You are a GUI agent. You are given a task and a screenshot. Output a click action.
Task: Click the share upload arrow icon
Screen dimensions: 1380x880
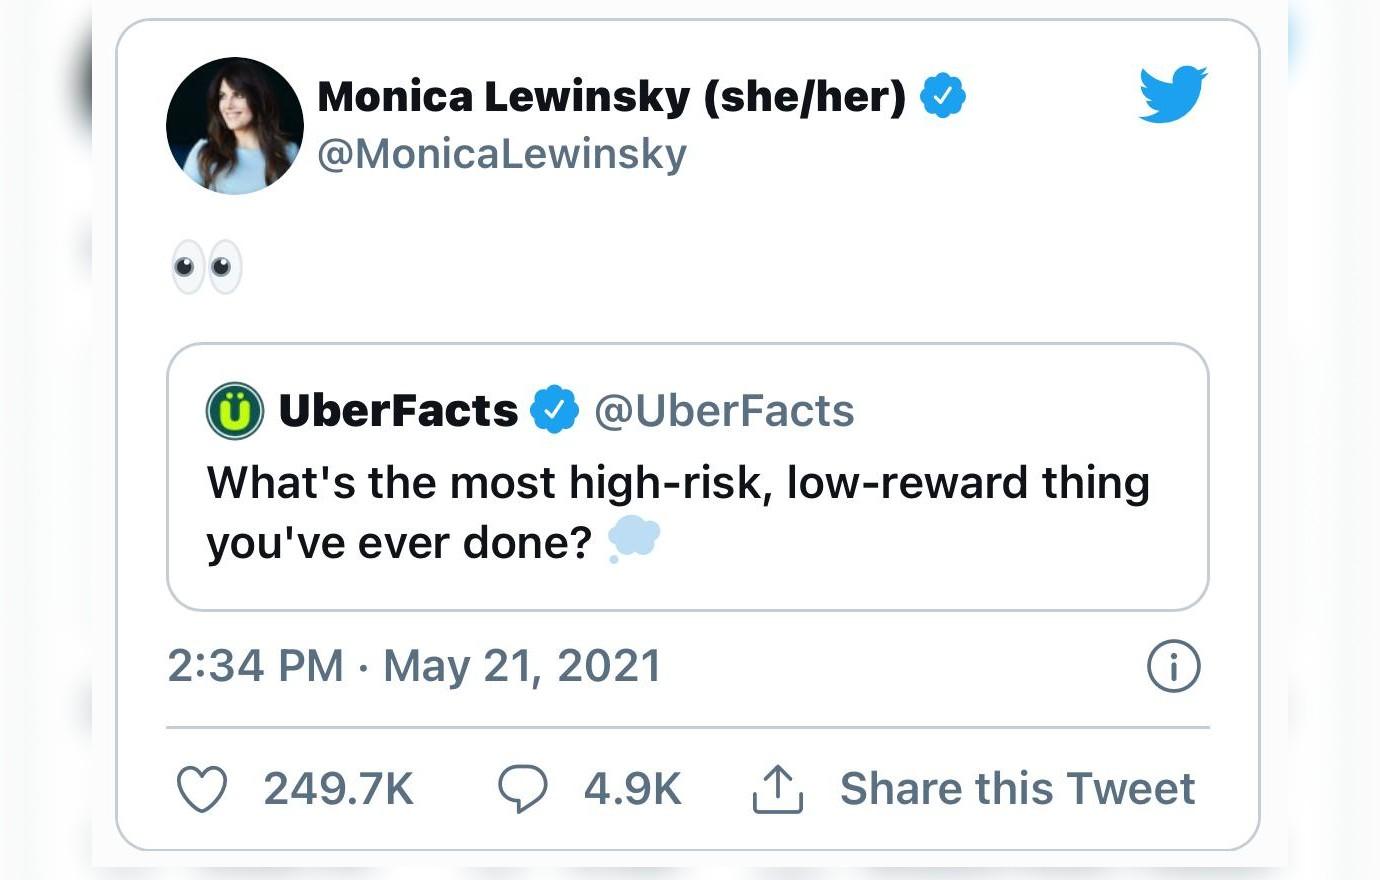tap(777, 789)
